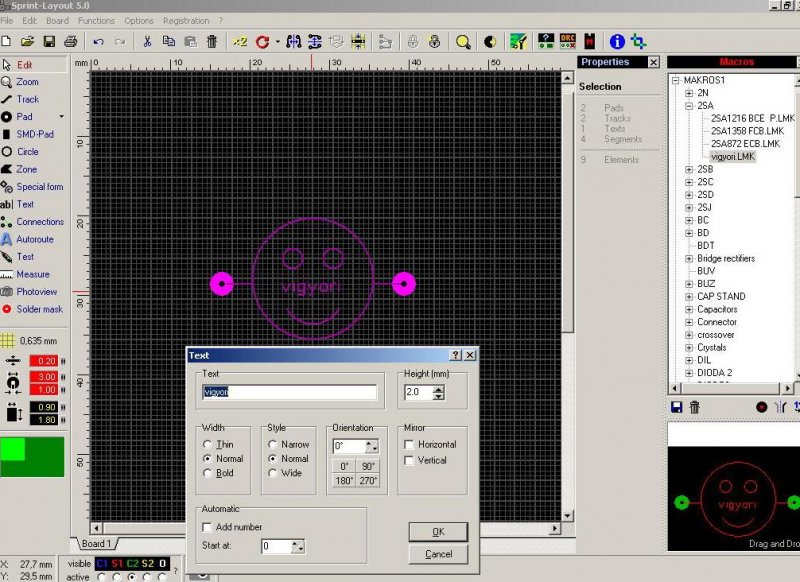
Task: Expand the 2N macro folder
Action: pos(689,93)
